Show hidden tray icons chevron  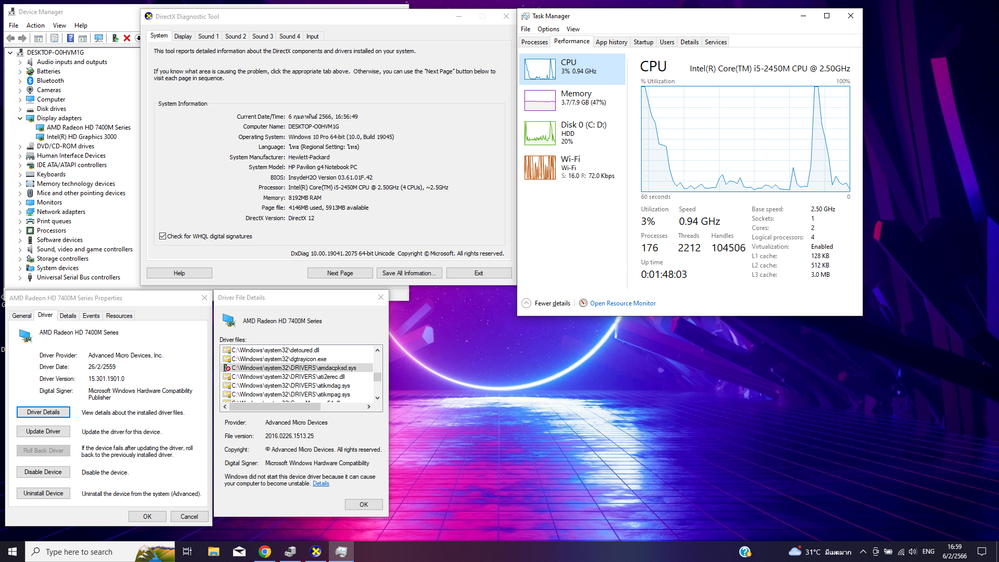(x=863, y=552)
